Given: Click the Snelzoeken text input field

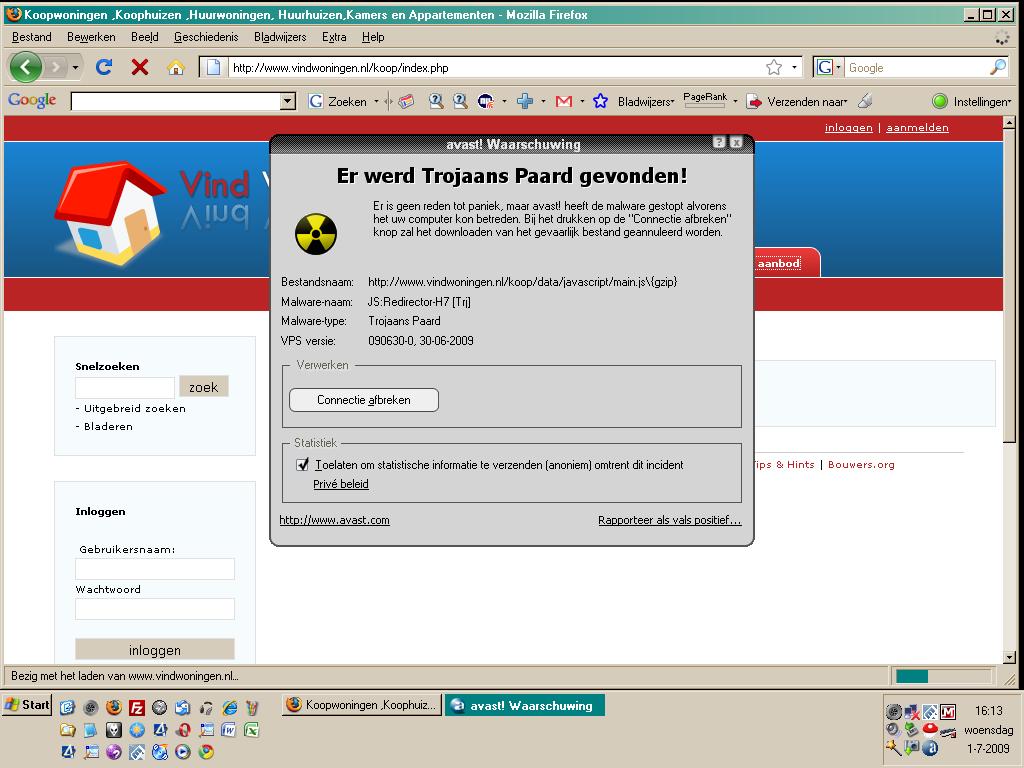Looking at the screenshot, I should pyautogui.click(x=125, y=387).
